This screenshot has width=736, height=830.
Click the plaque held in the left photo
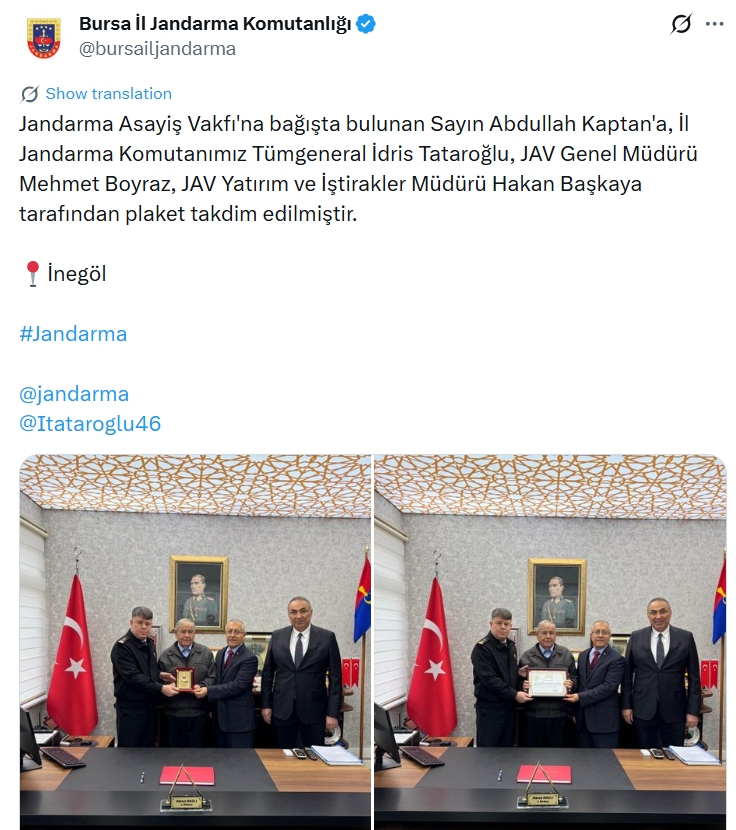coord(184,679)
